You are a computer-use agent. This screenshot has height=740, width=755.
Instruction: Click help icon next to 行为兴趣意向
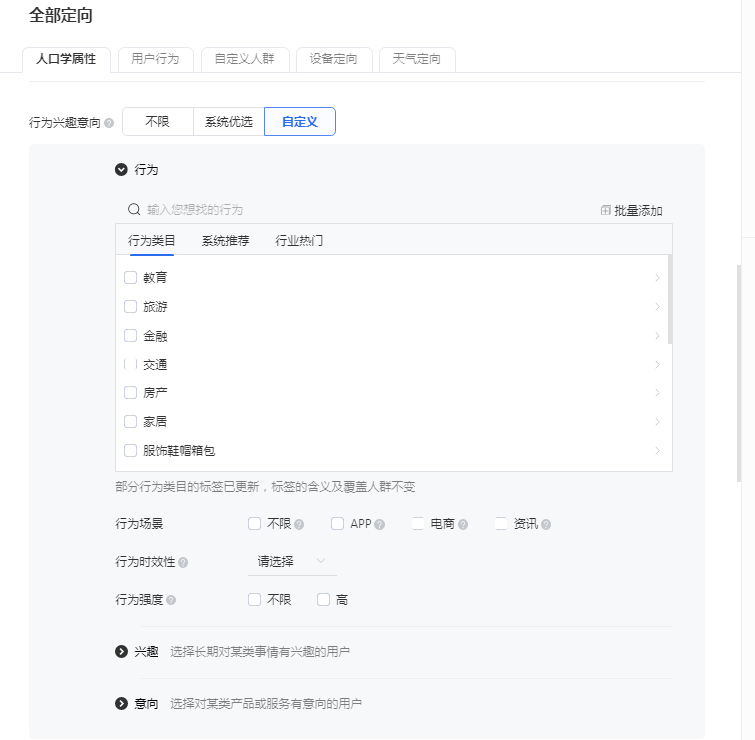[109, 123]
